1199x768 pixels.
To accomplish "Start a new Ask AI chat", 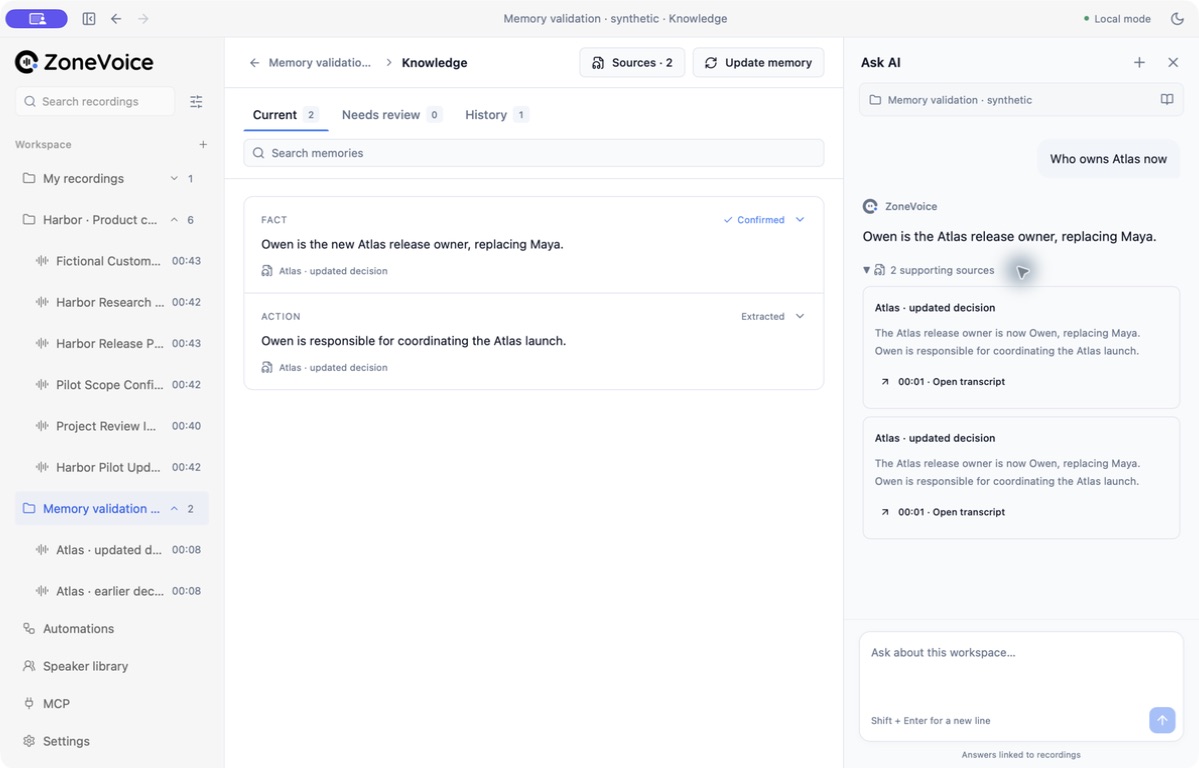I will 1139,63.
